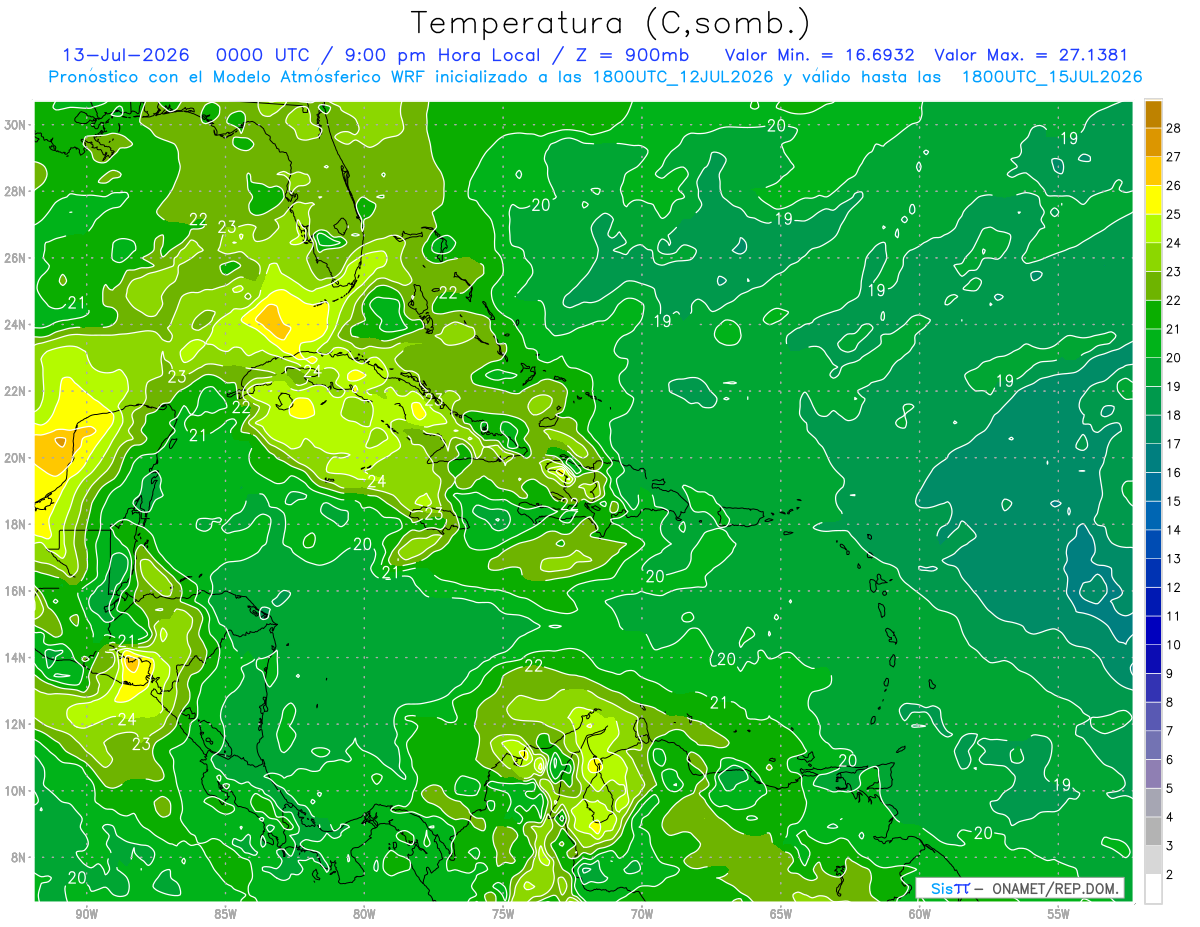1200x927 pixels.
Task: Click the "1800UTC_12JUL2026" initialization time
Action: click(x=683, y=77)
